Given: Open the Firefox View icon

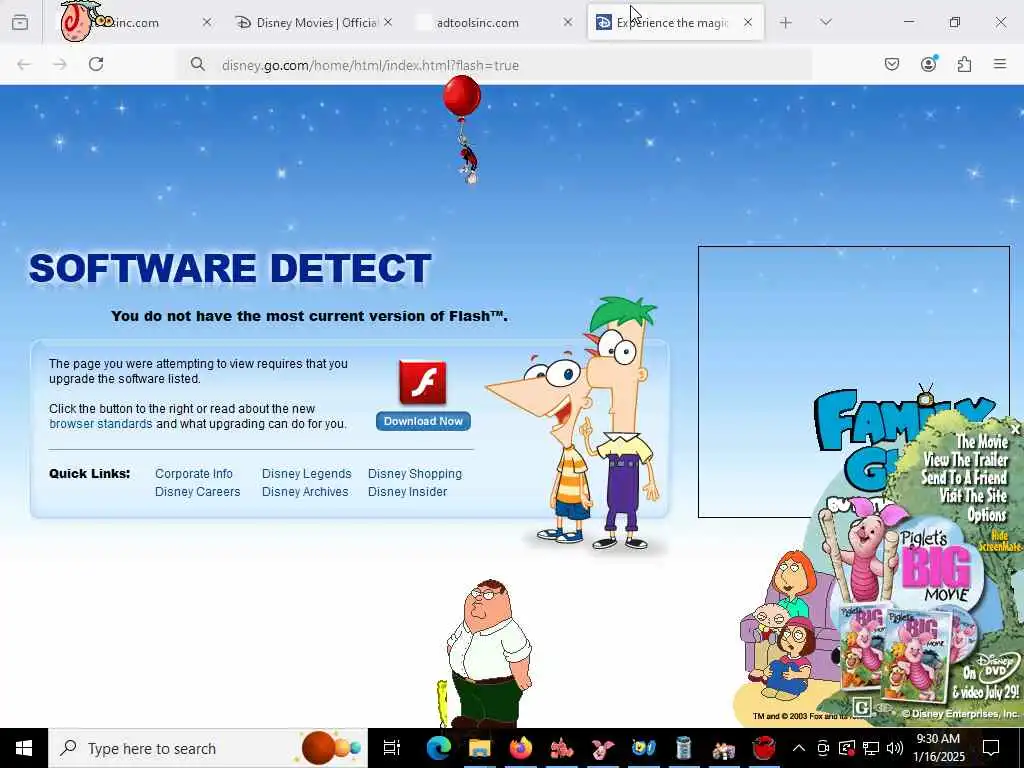Looking at the screenshot, I should pyautogui.click(x=20, y=22).
